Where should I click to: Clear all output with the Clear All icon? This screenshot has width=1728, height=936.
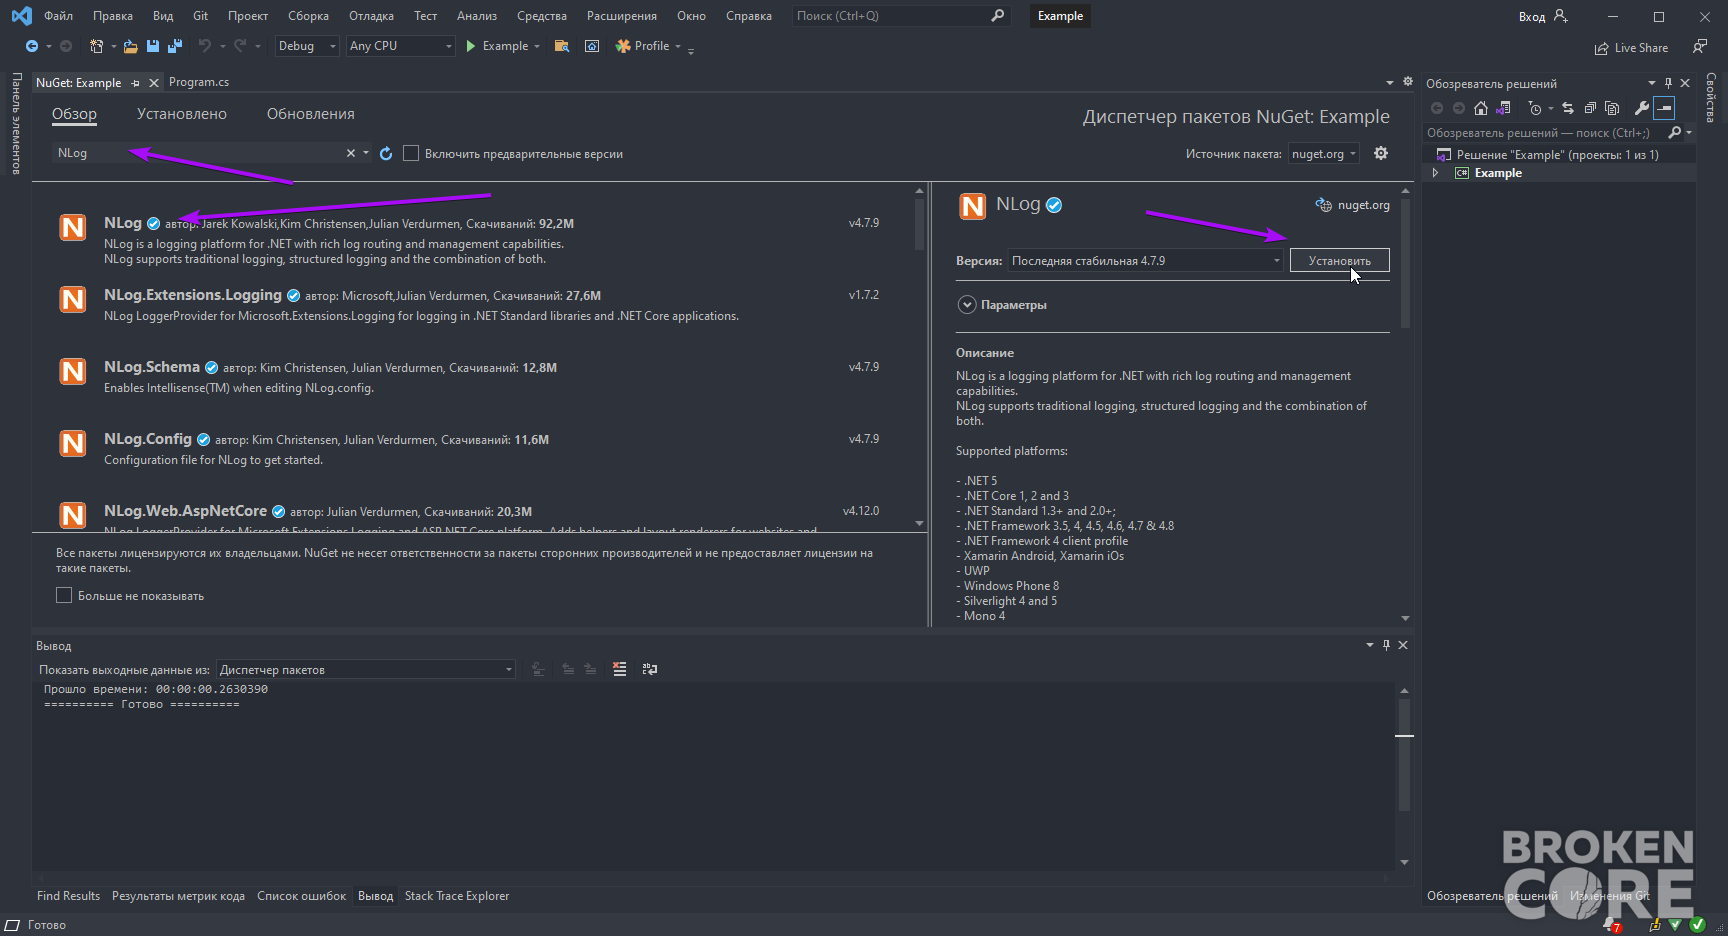[620, 669]
